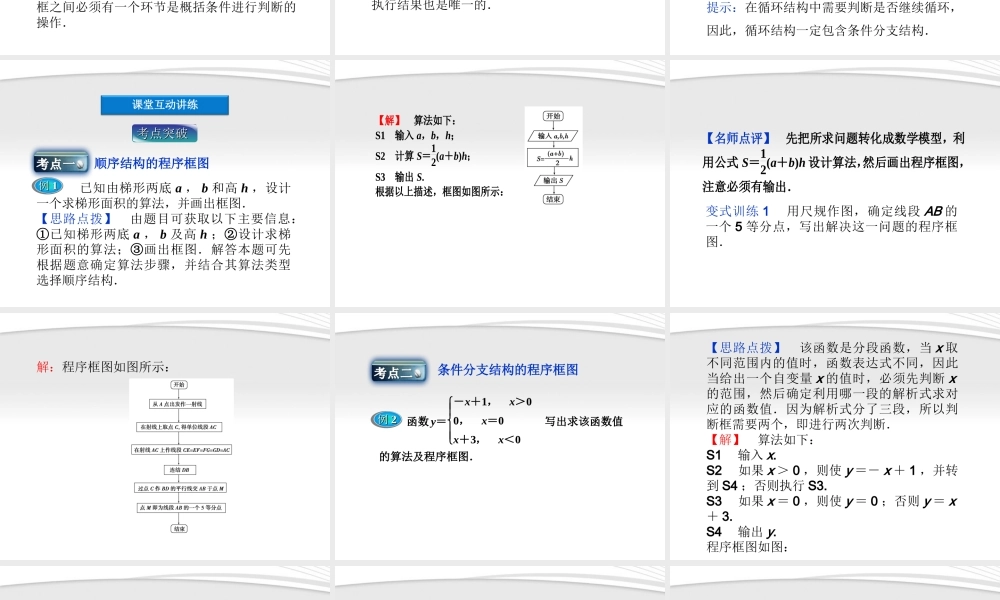Image resolution: width=1000 pixels, height=600 pixels.
Task: Click the blue 变式训练 1 label
Action: (x=738, y=211)
